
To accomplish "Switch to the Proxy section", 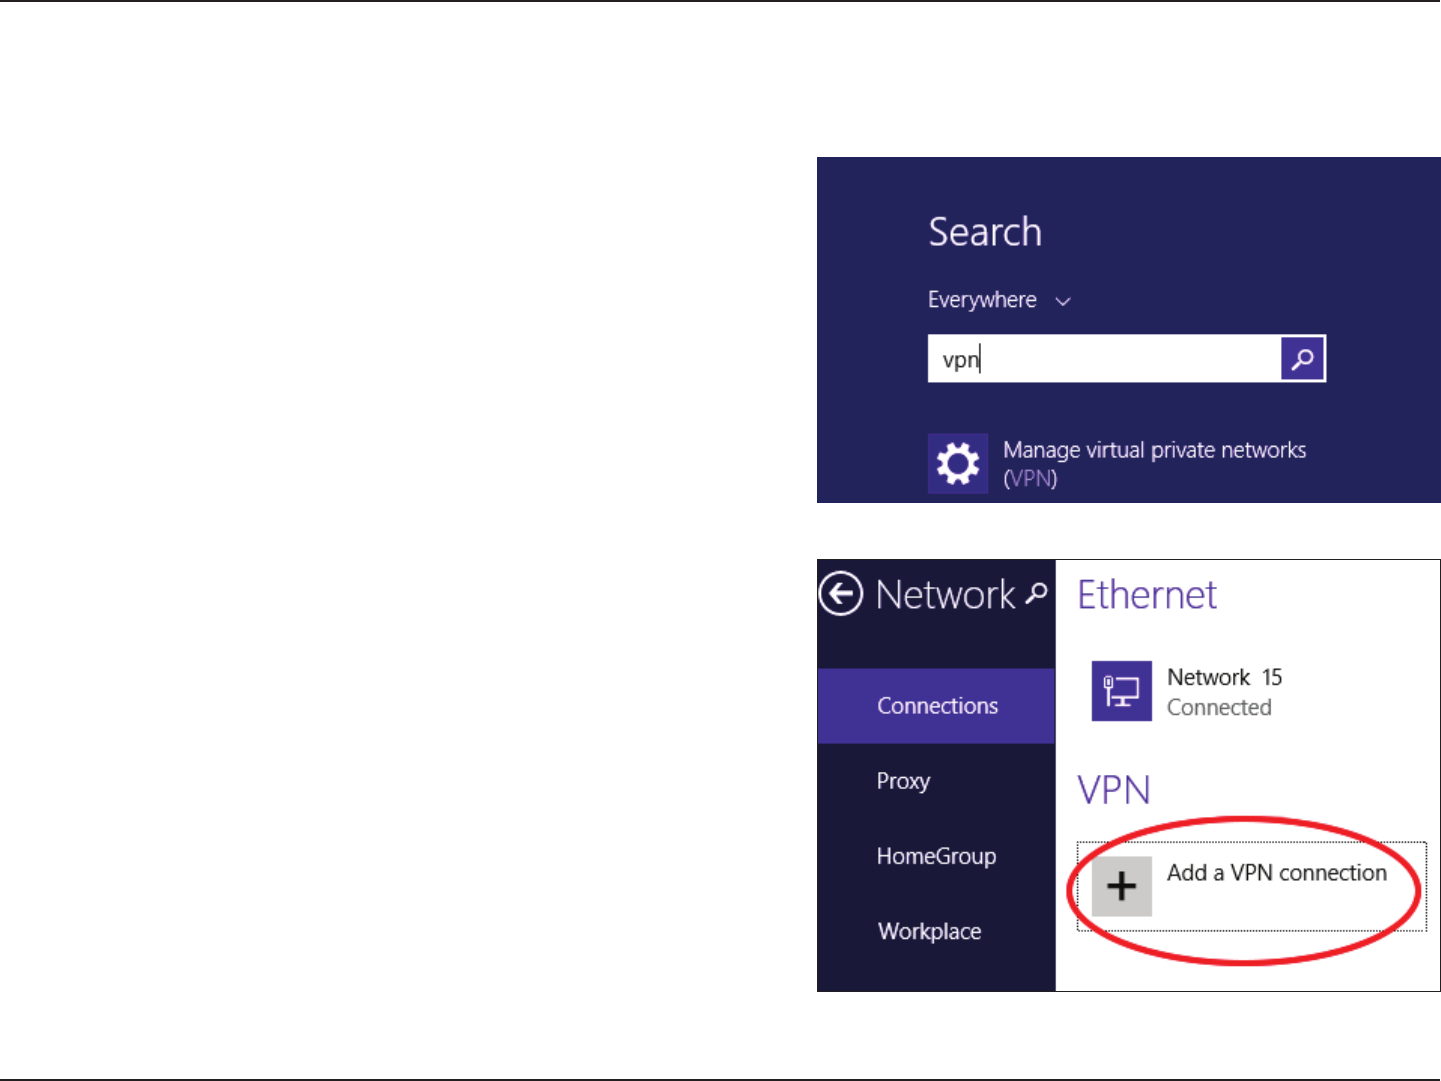I will (x=903, y=781).
